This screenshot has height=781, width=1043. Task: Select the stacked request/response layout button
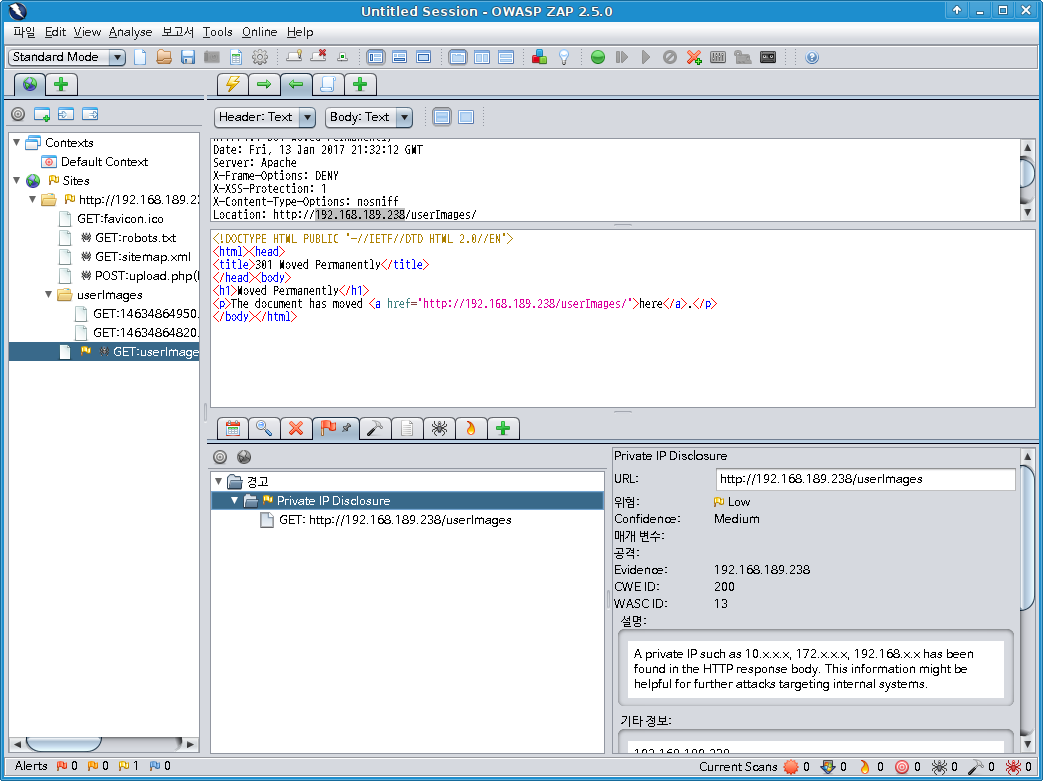pyautogui.click(x=506, y=57)
